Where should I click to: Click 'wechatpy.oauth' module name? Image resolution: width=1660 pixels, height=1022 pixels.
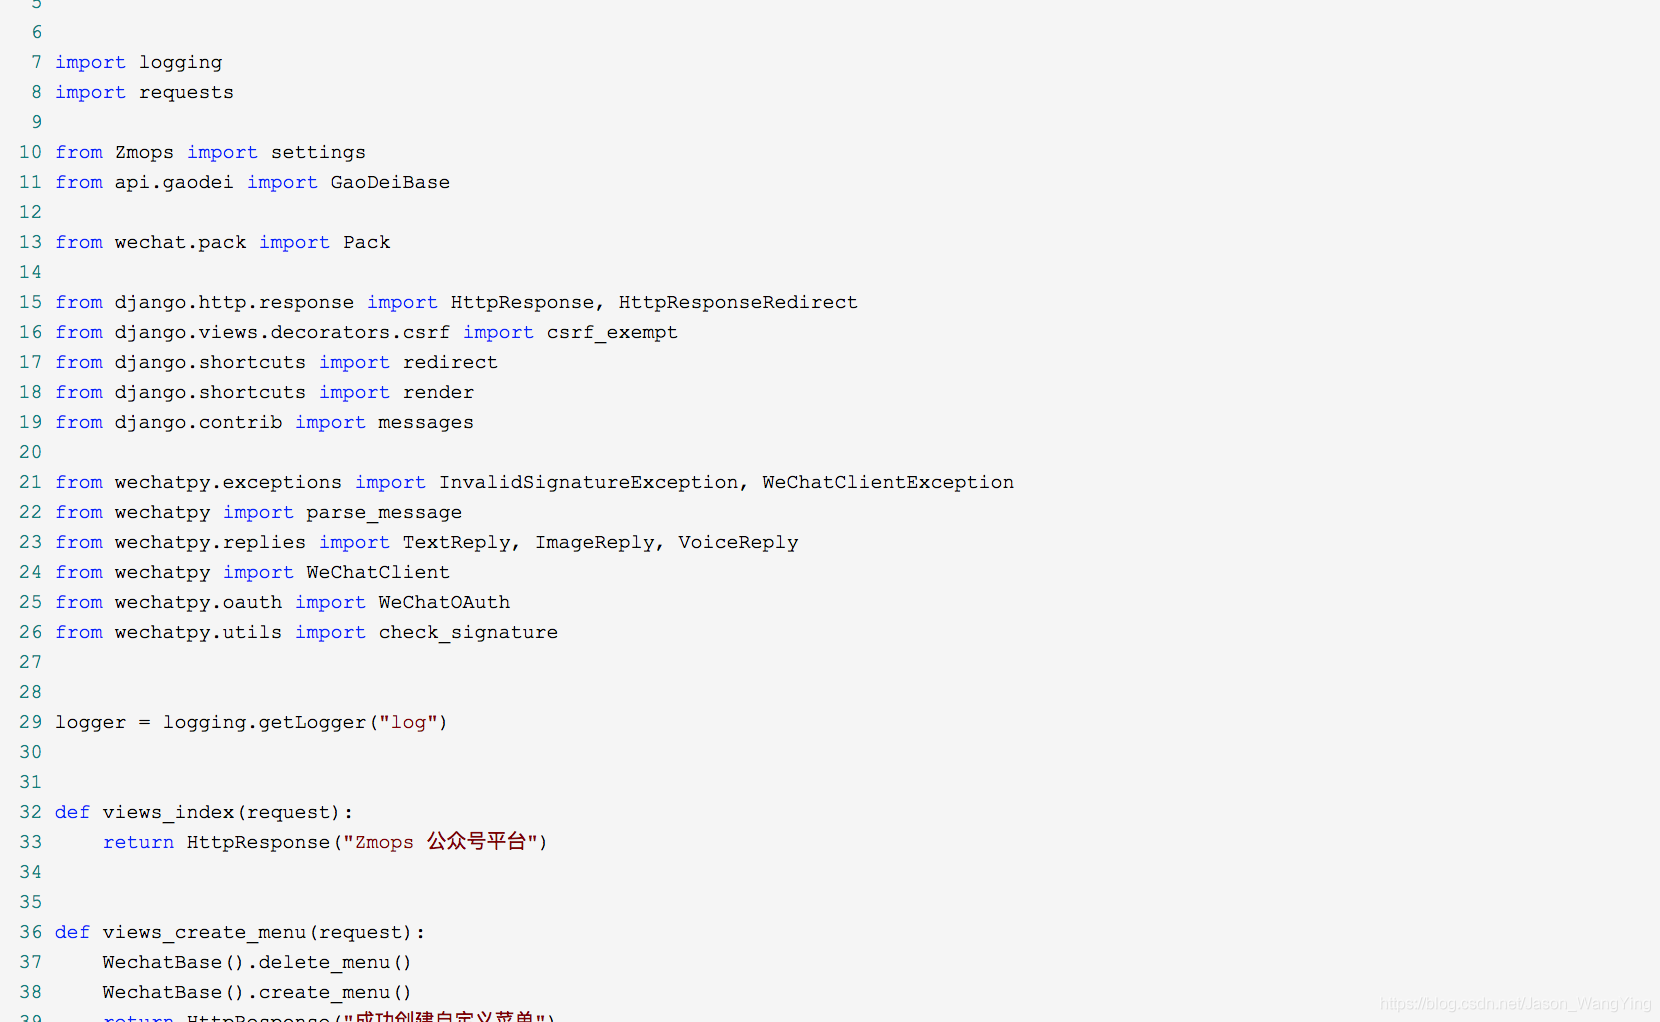pyautogui.click(x=198, y=602)
